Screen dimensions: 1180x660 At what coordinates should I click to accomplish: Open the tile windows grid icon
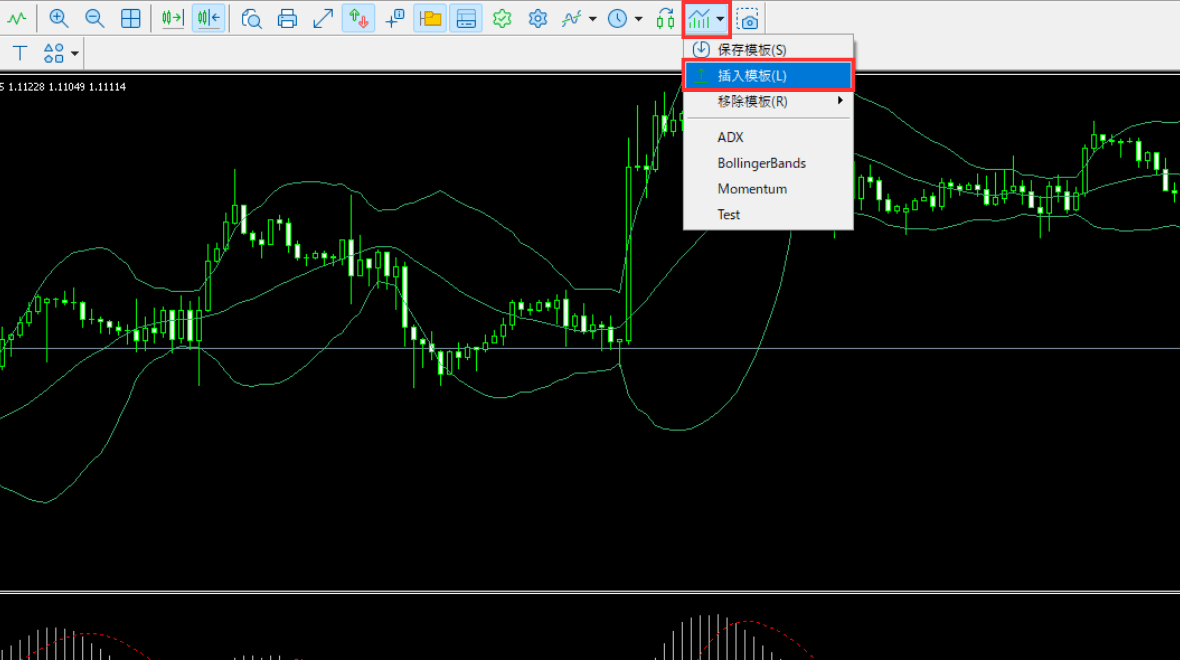point(130,18)
